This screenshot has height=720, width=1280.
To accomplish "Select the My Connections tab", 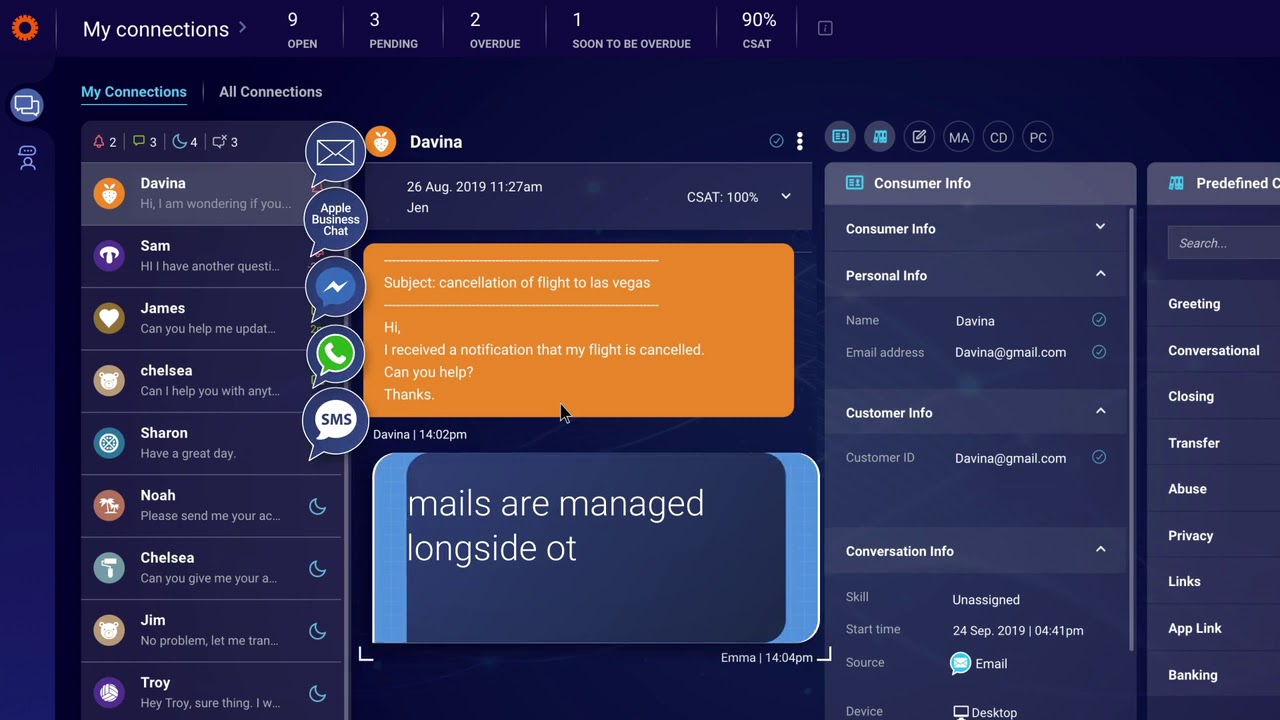I will click(x=134, y=92).
